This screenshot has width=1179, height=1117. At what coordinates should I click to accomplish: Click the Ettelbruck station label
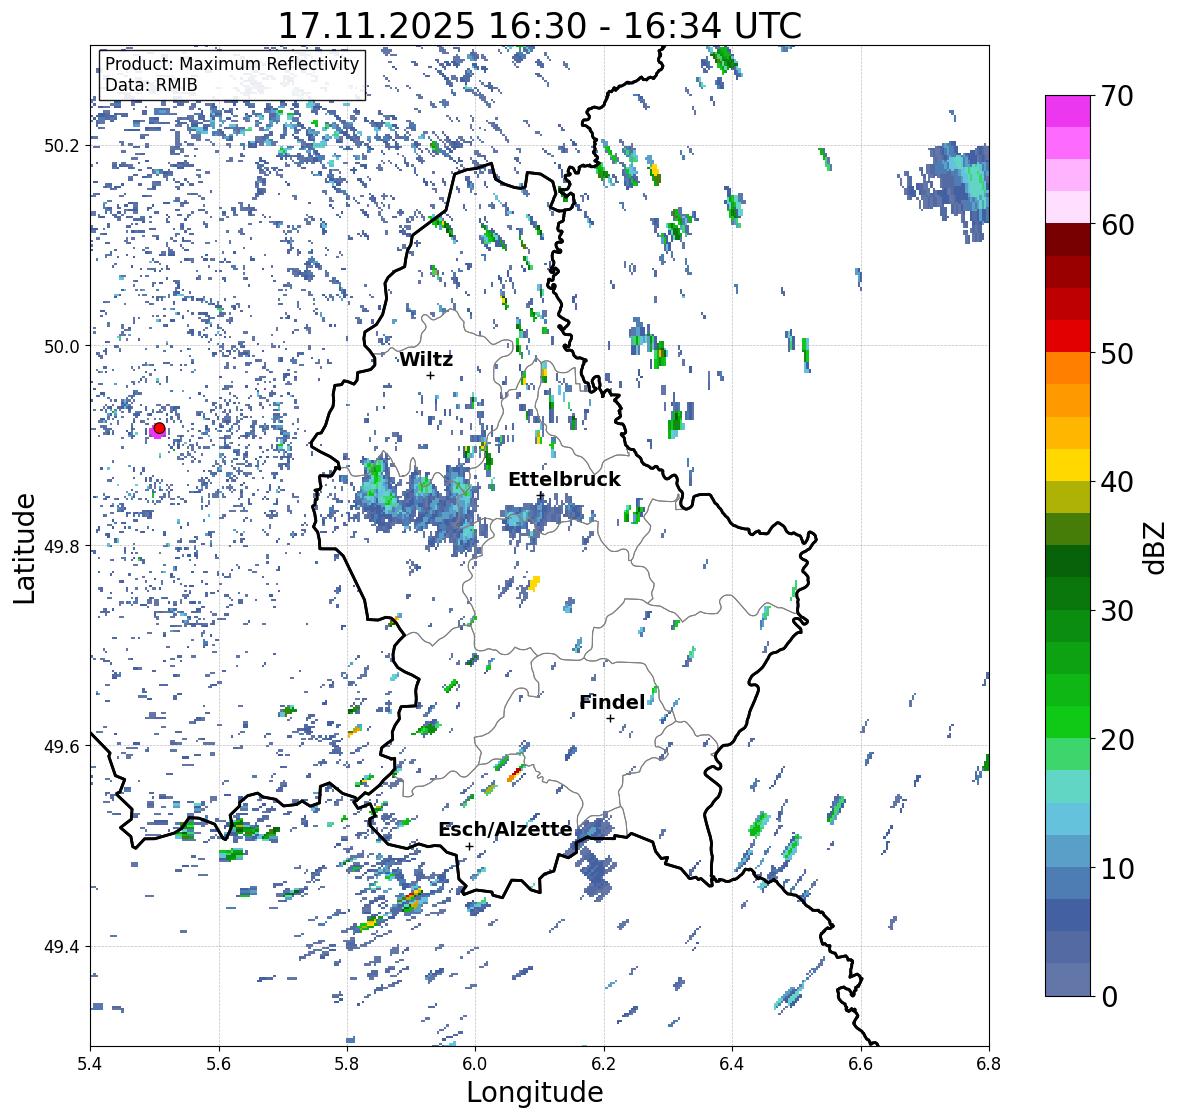[x=565, y=479]
